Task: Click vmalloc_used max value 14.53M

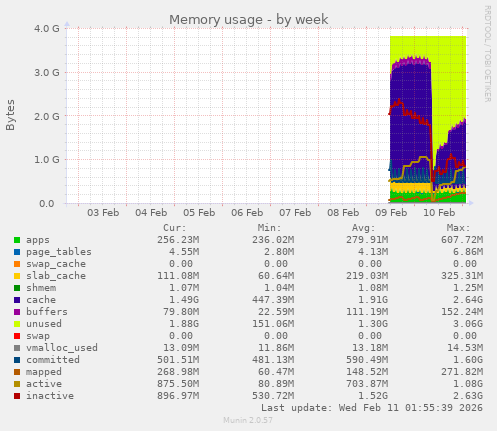Action: (465, 348)
